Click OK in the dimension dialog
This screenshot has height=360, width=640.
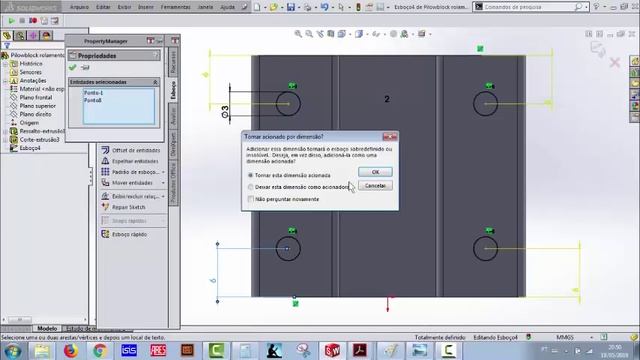click(376, 172)
